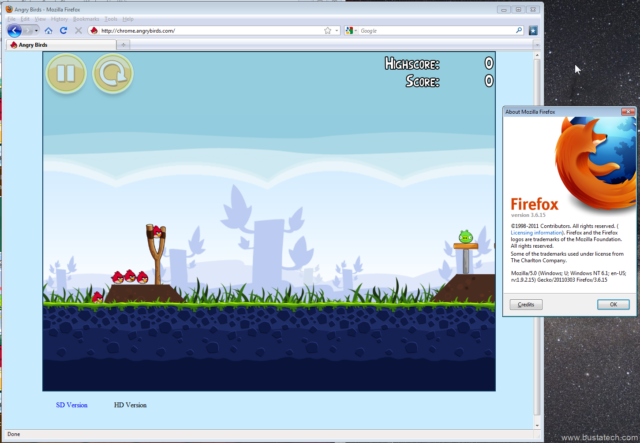Viewport: 640px width, 443px height.
Task: Click the Highscore label text
Action: click(412, 64)
